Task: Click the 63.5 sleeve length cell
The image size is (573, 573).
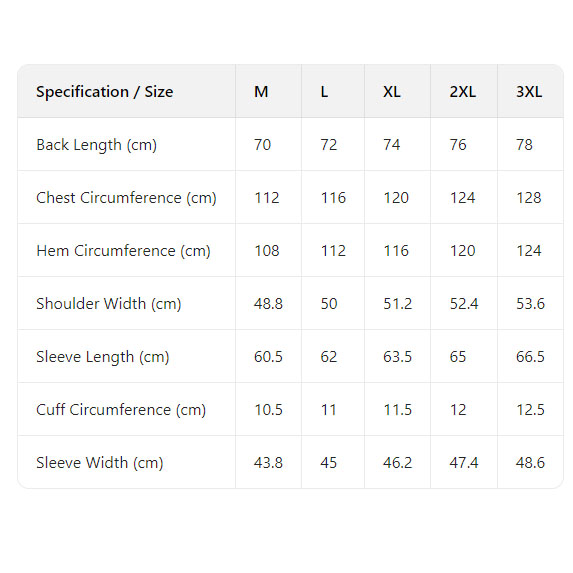Action: 398,357
